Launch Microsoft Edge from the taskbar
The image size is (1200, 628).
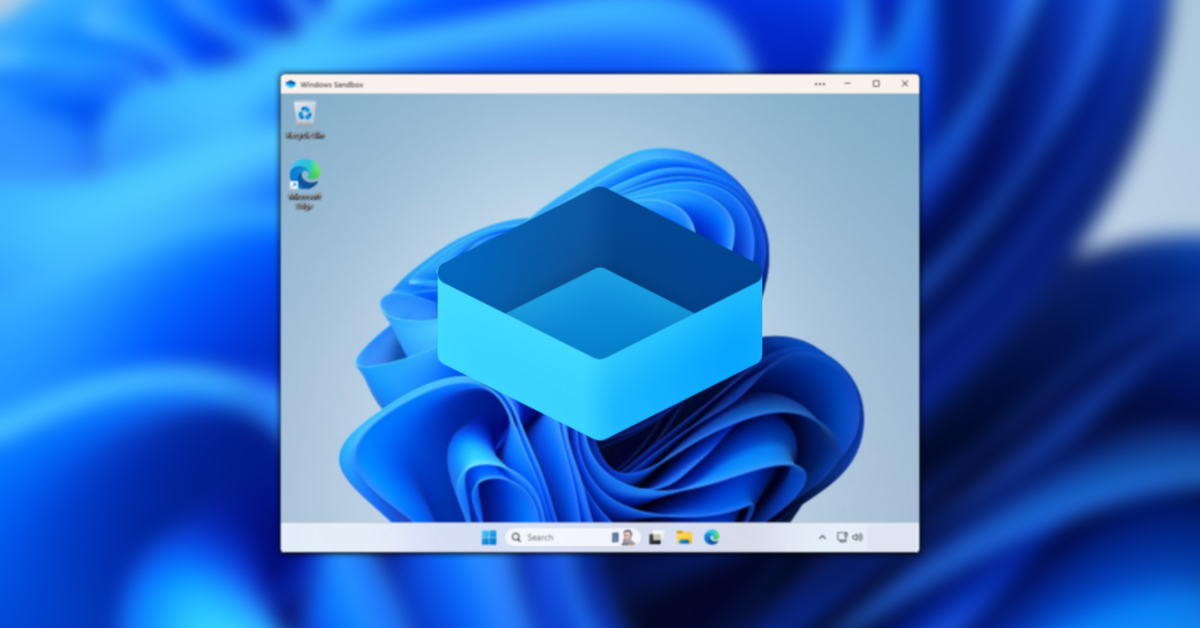[x=712, y=537]
